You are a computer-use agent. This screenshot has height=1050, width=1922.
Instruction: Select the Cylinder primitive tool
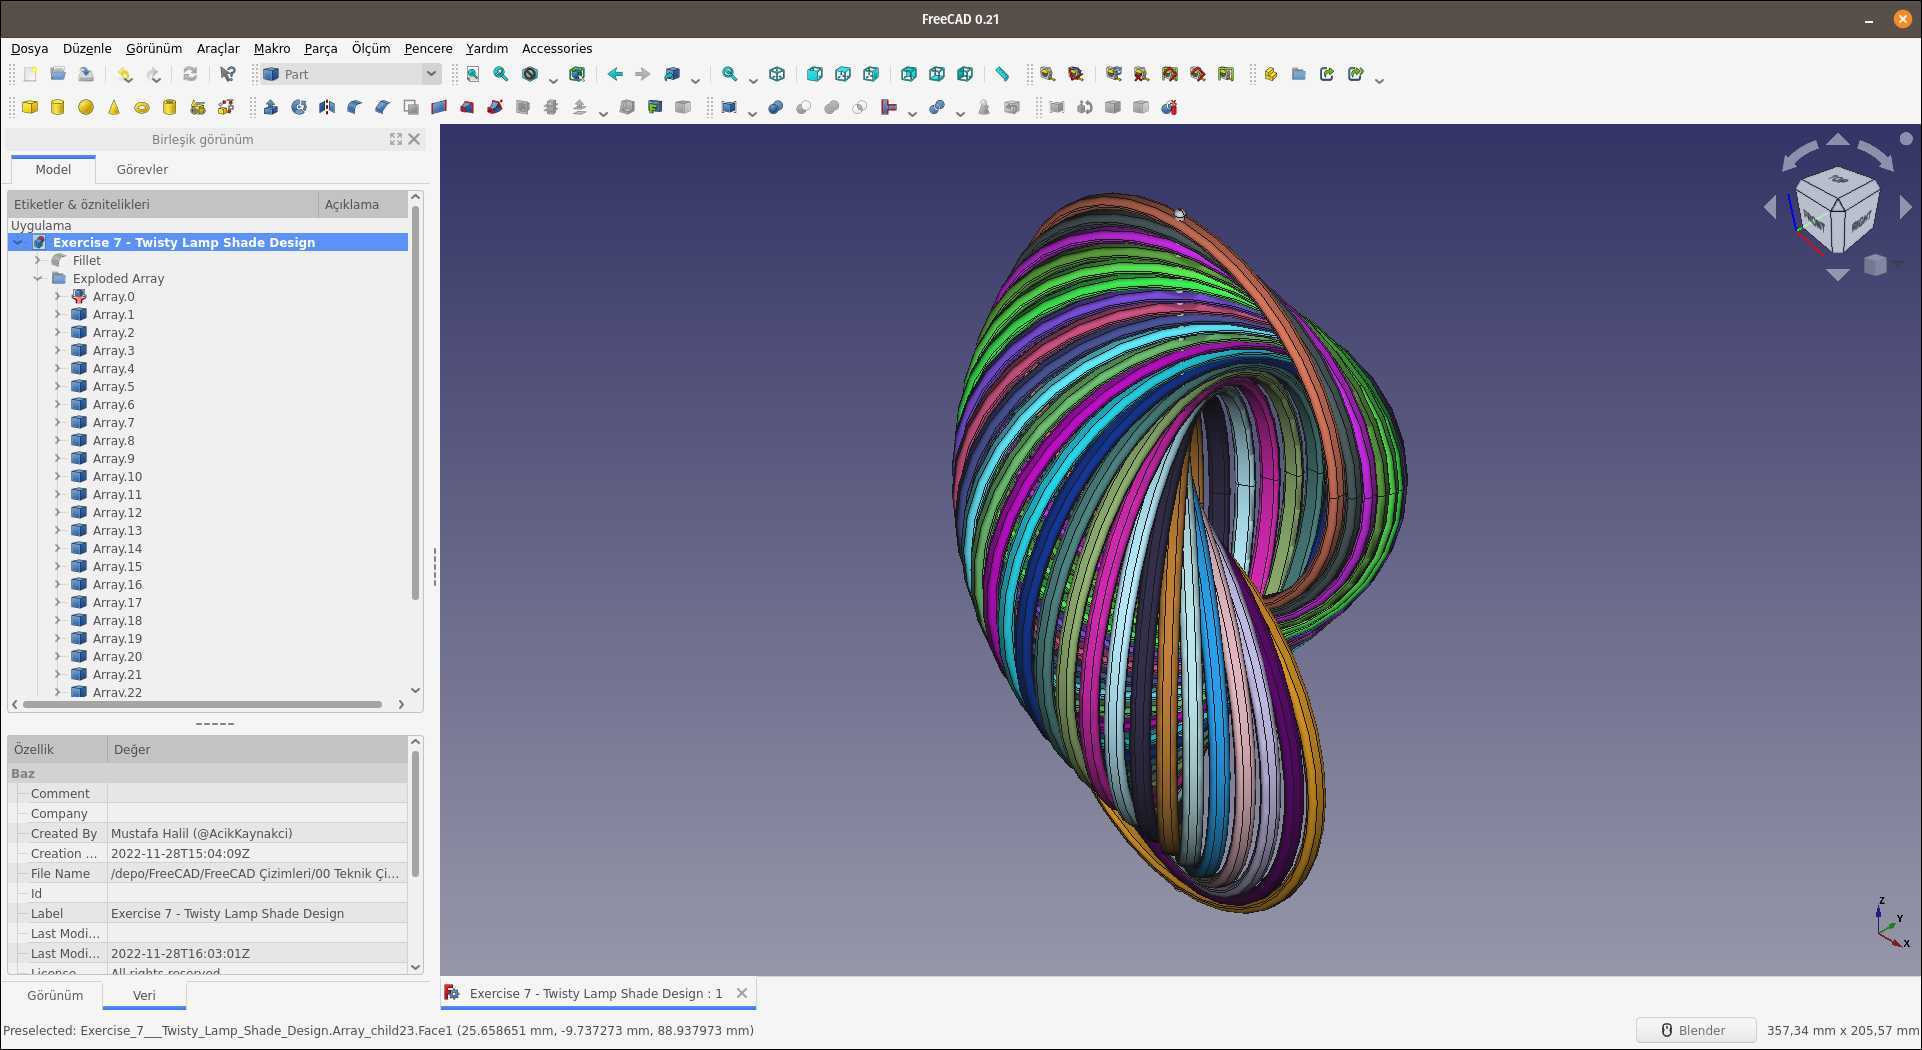(x=58, y=107)
